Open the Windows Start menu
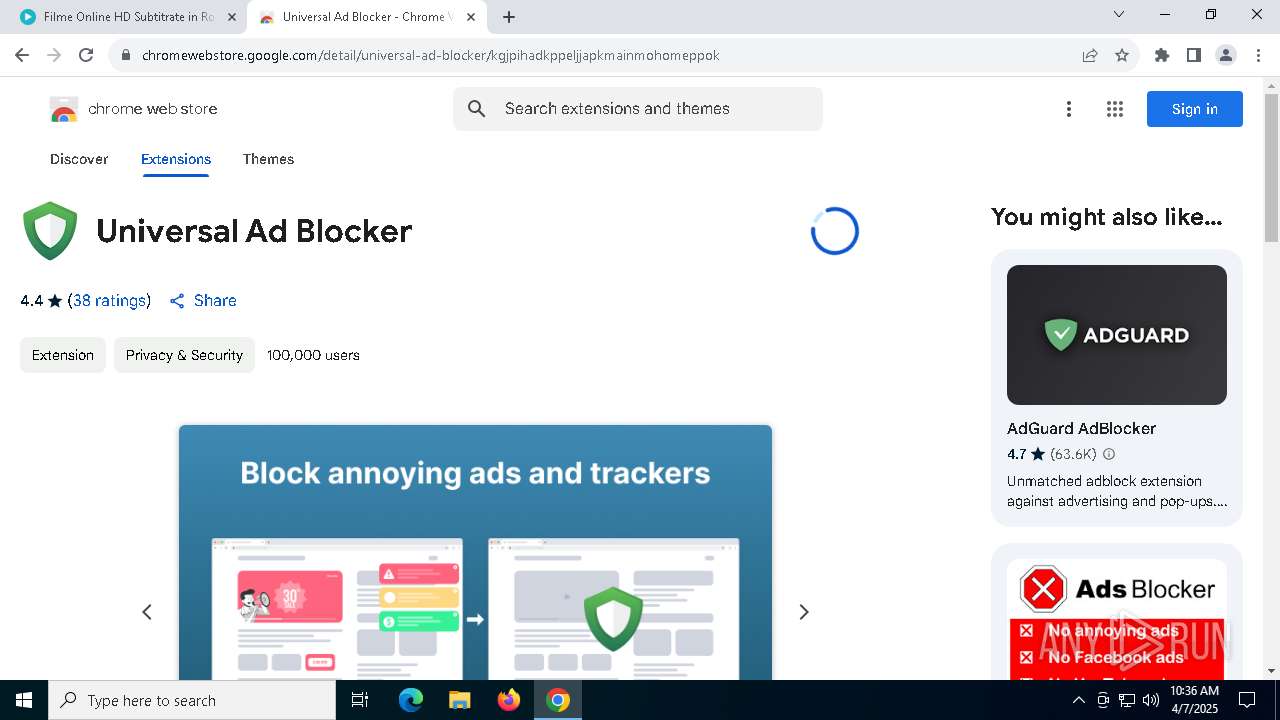1280x720 pixels. click(x=24, y=700)
